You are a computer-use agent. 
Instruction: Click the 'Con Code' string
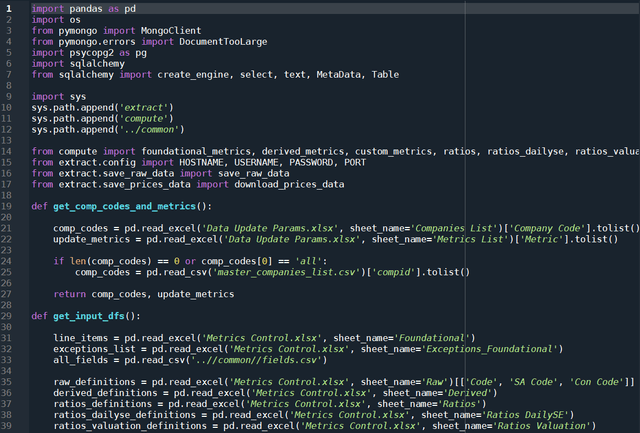[x=596, y=382]
